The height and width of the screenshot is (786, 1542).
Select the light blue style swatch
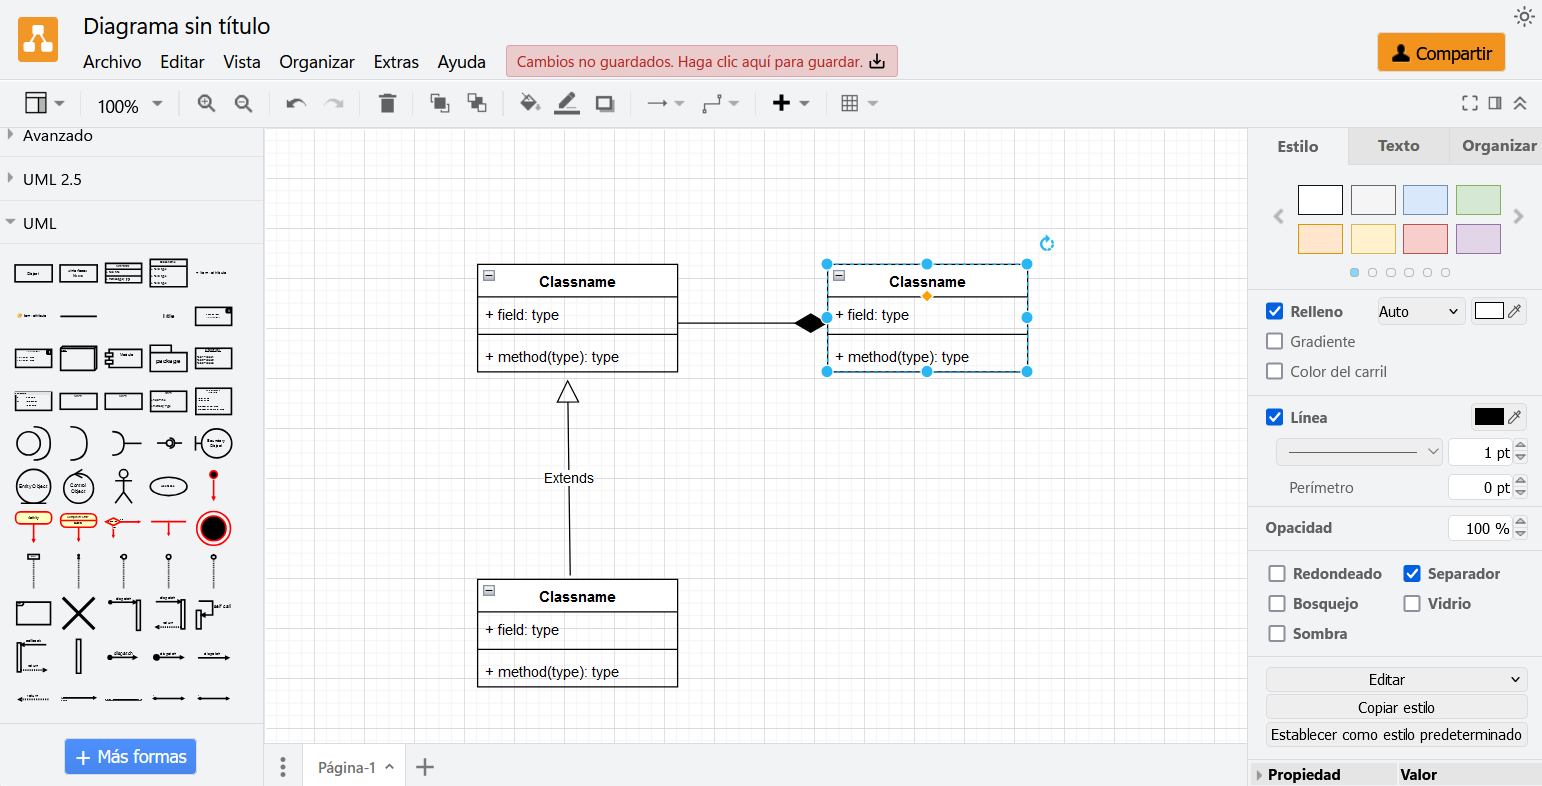point(1425,200)
